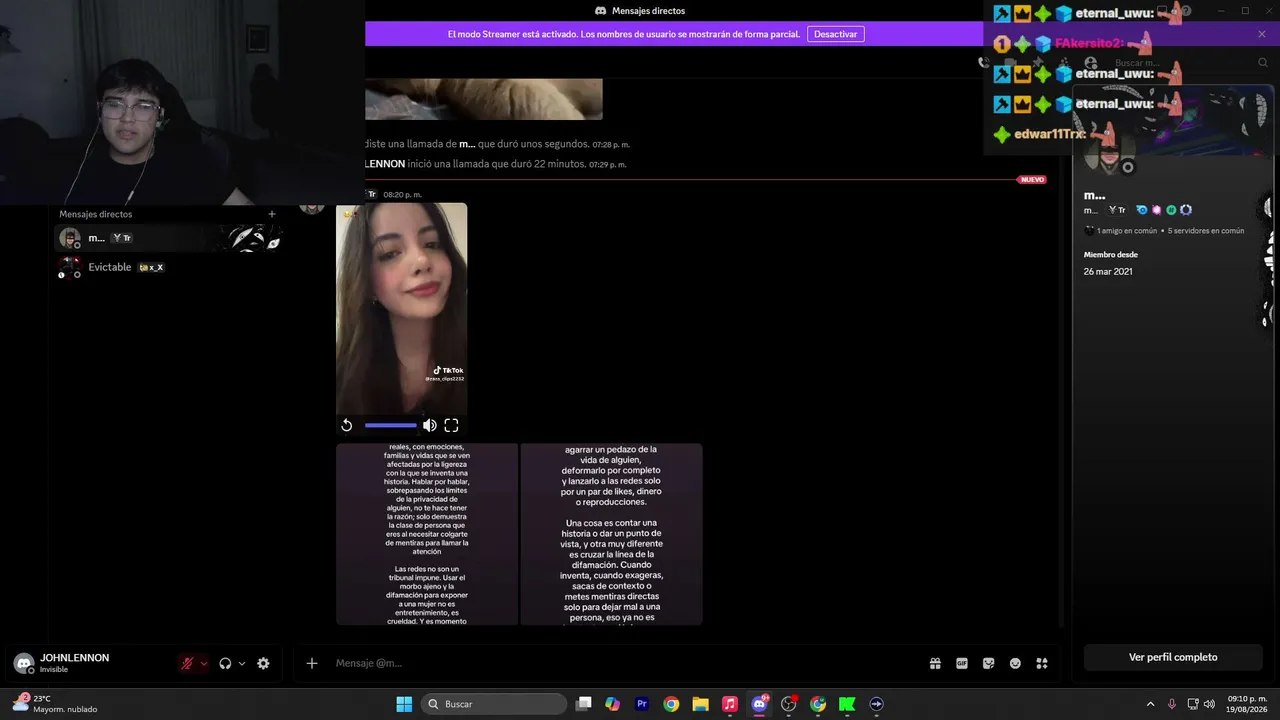Image resolution: width=1280 pixels, height=720 pixels.
Task: Click the Mensajes directos window title
Action: click(x=648, y=11)
